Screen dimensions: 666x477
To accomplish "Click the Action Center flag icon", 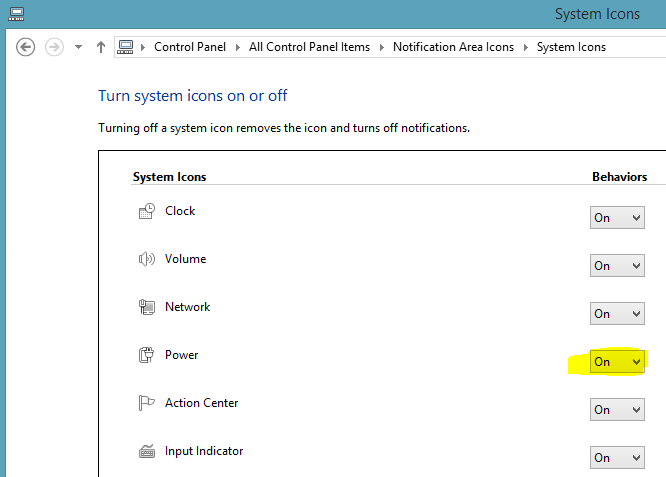I will 147,403.
